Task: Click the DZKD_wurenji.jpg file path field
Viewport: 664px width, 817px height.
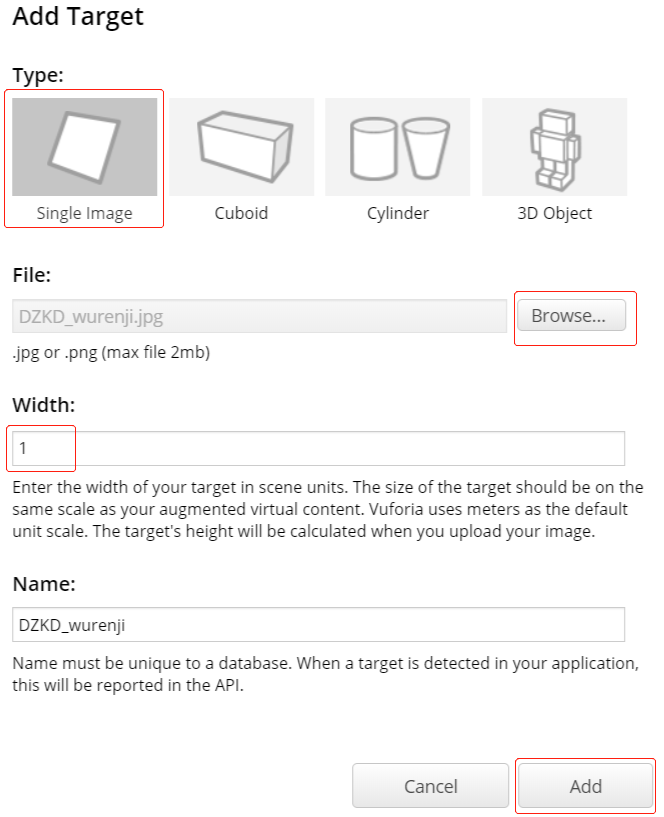Action: point(260,317)
